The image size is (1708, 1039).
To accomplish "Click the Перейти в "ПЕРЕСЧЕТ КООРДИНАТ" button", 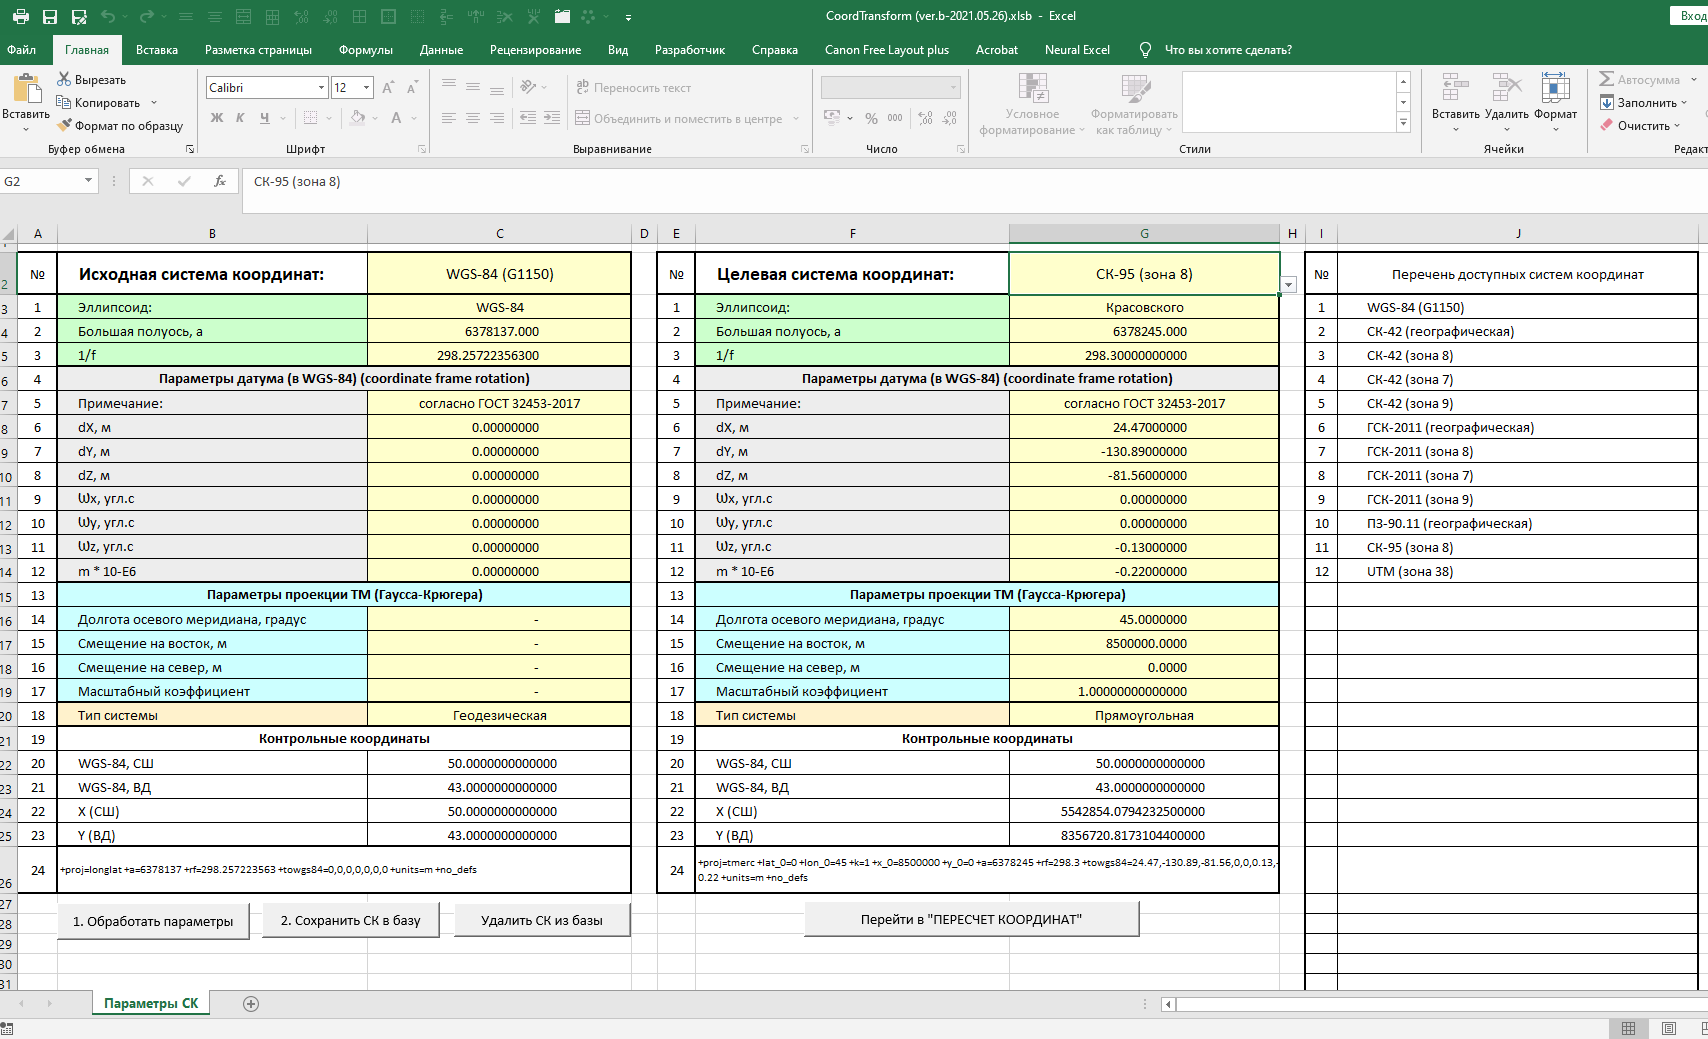I will tap(971, 919).
